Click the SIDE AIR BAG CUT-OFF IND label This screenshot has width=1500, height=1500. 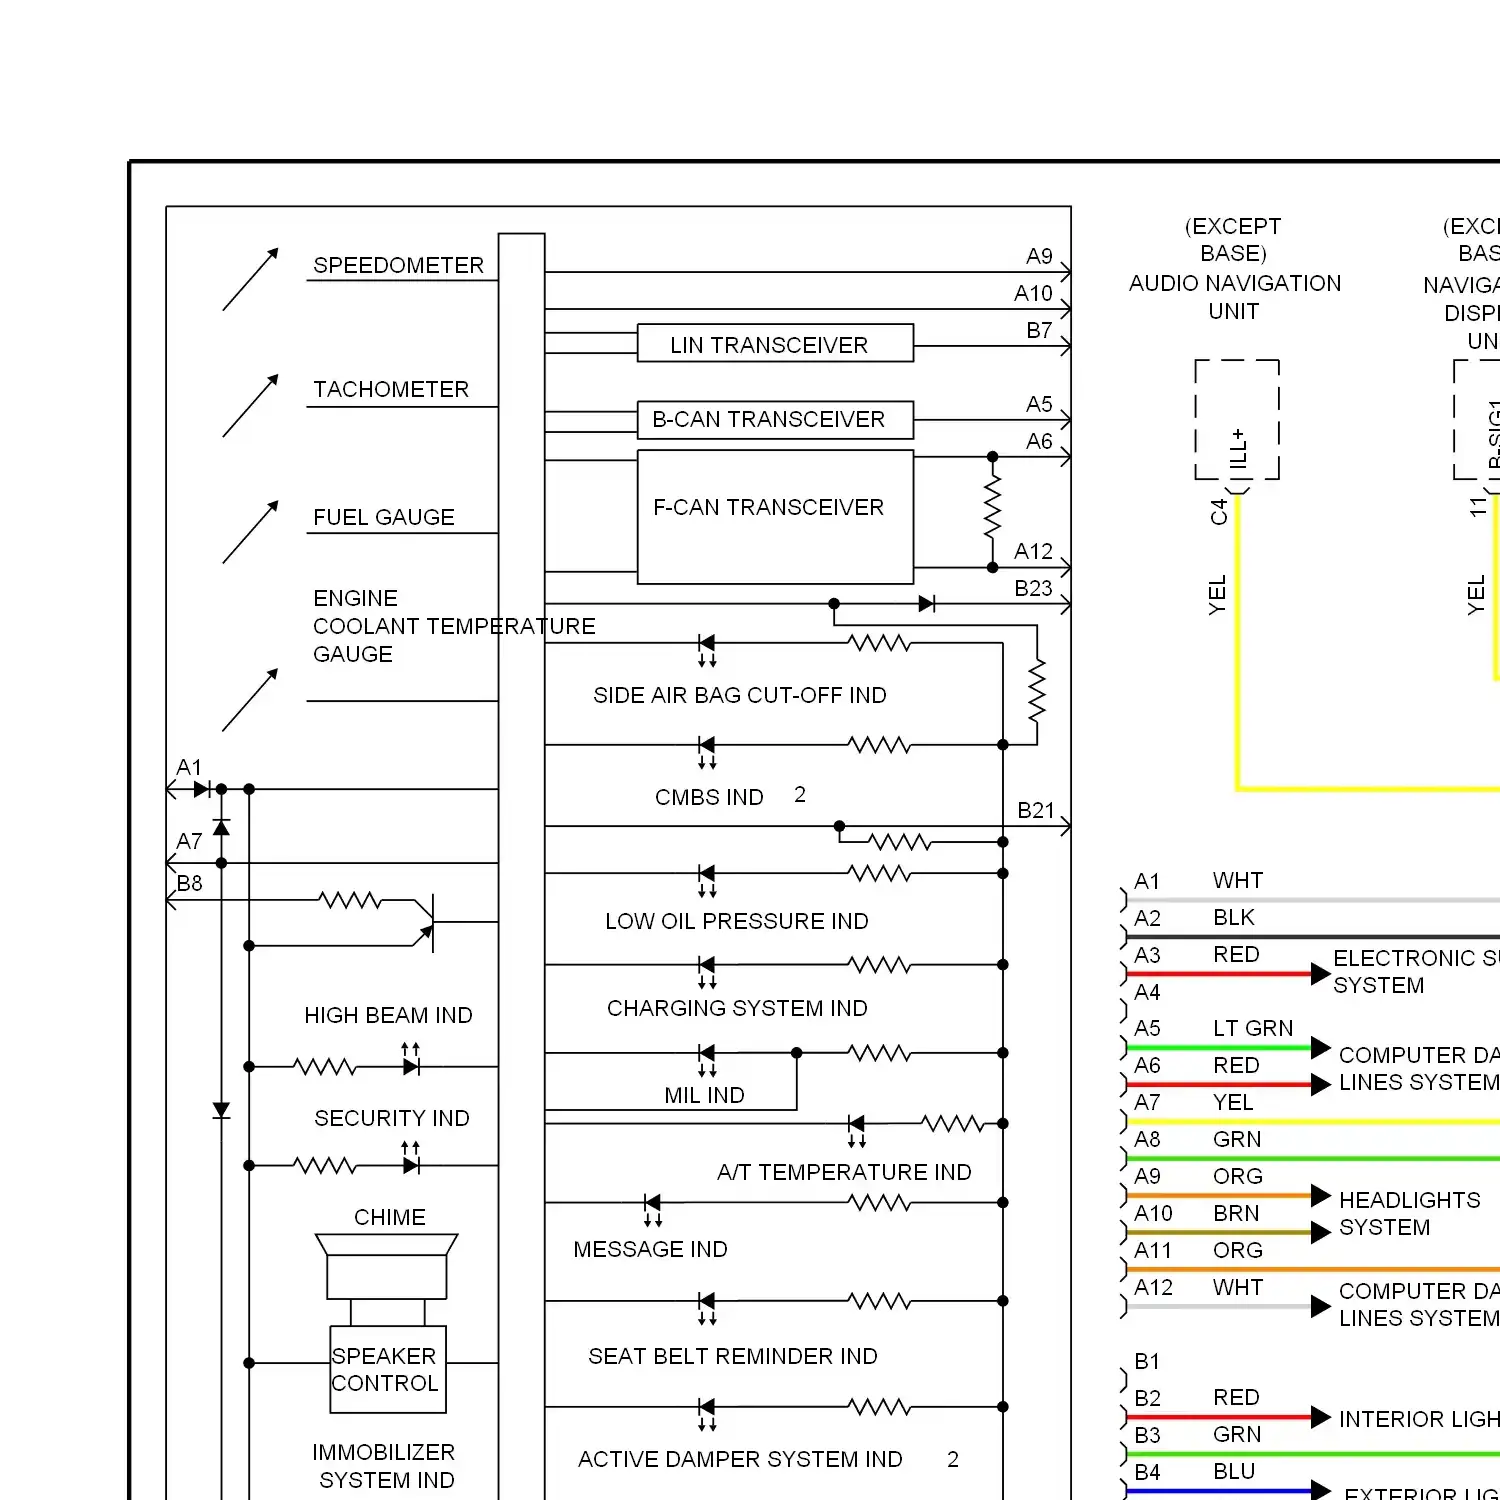tap(740, 695)
